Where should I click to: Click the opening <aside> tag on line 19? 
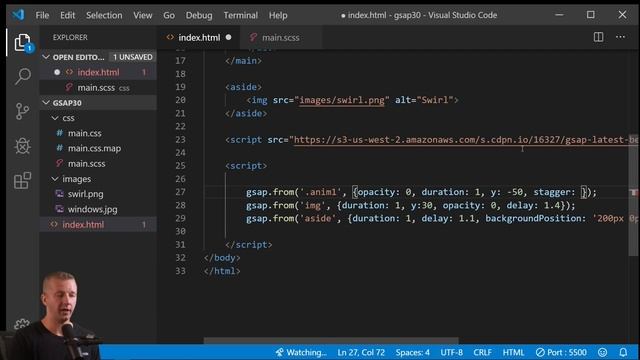(x=243, y=87)
